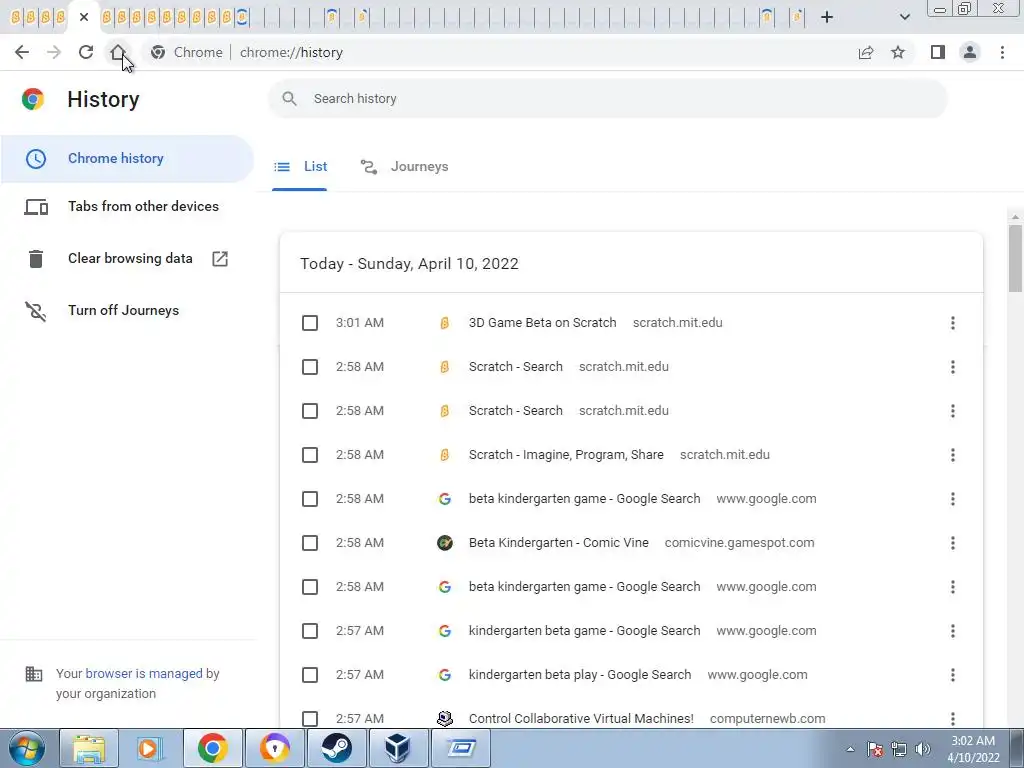Open Clear browsing data
Screen dimensions: 1024x768
point(127,259)
